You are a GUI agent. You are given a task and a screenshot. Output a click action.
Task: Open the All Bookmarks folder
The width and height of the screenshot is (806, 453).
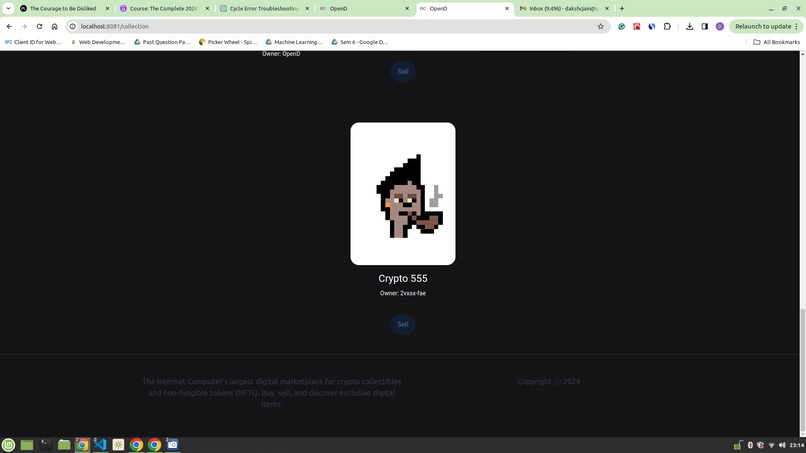pyautogui.click(x=776, y=42)
